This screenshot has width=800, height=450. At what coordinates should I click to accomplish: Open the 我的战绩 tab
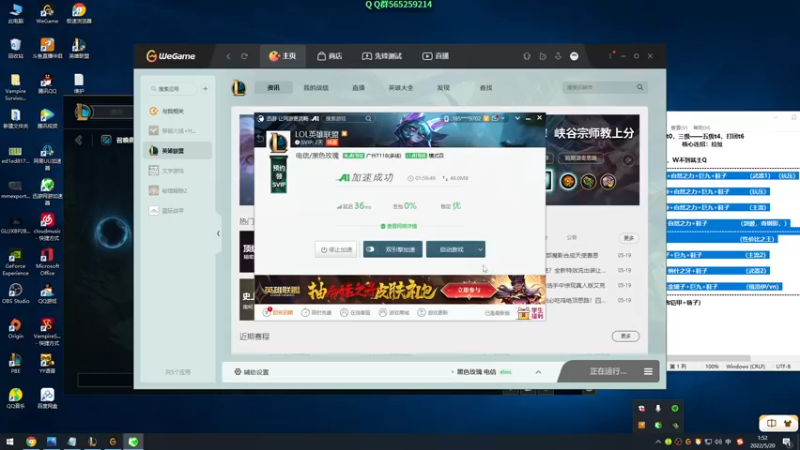[316, 88]
